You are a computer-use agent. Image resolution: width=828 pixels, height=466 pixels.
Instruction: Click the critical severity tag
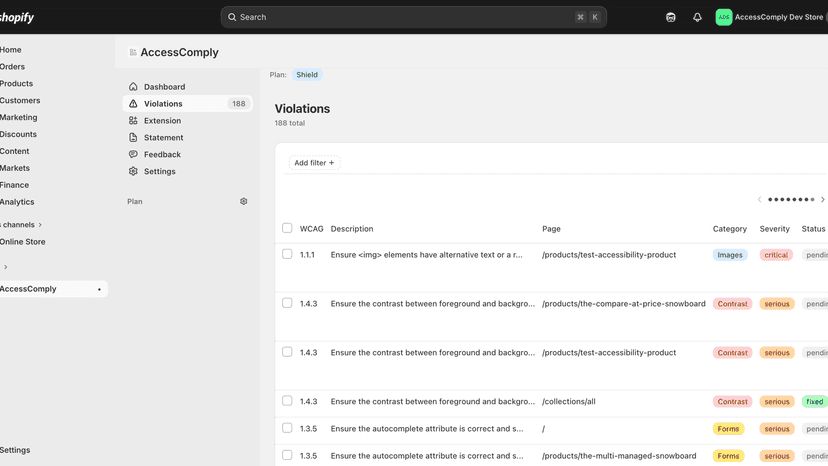point(776,255)
